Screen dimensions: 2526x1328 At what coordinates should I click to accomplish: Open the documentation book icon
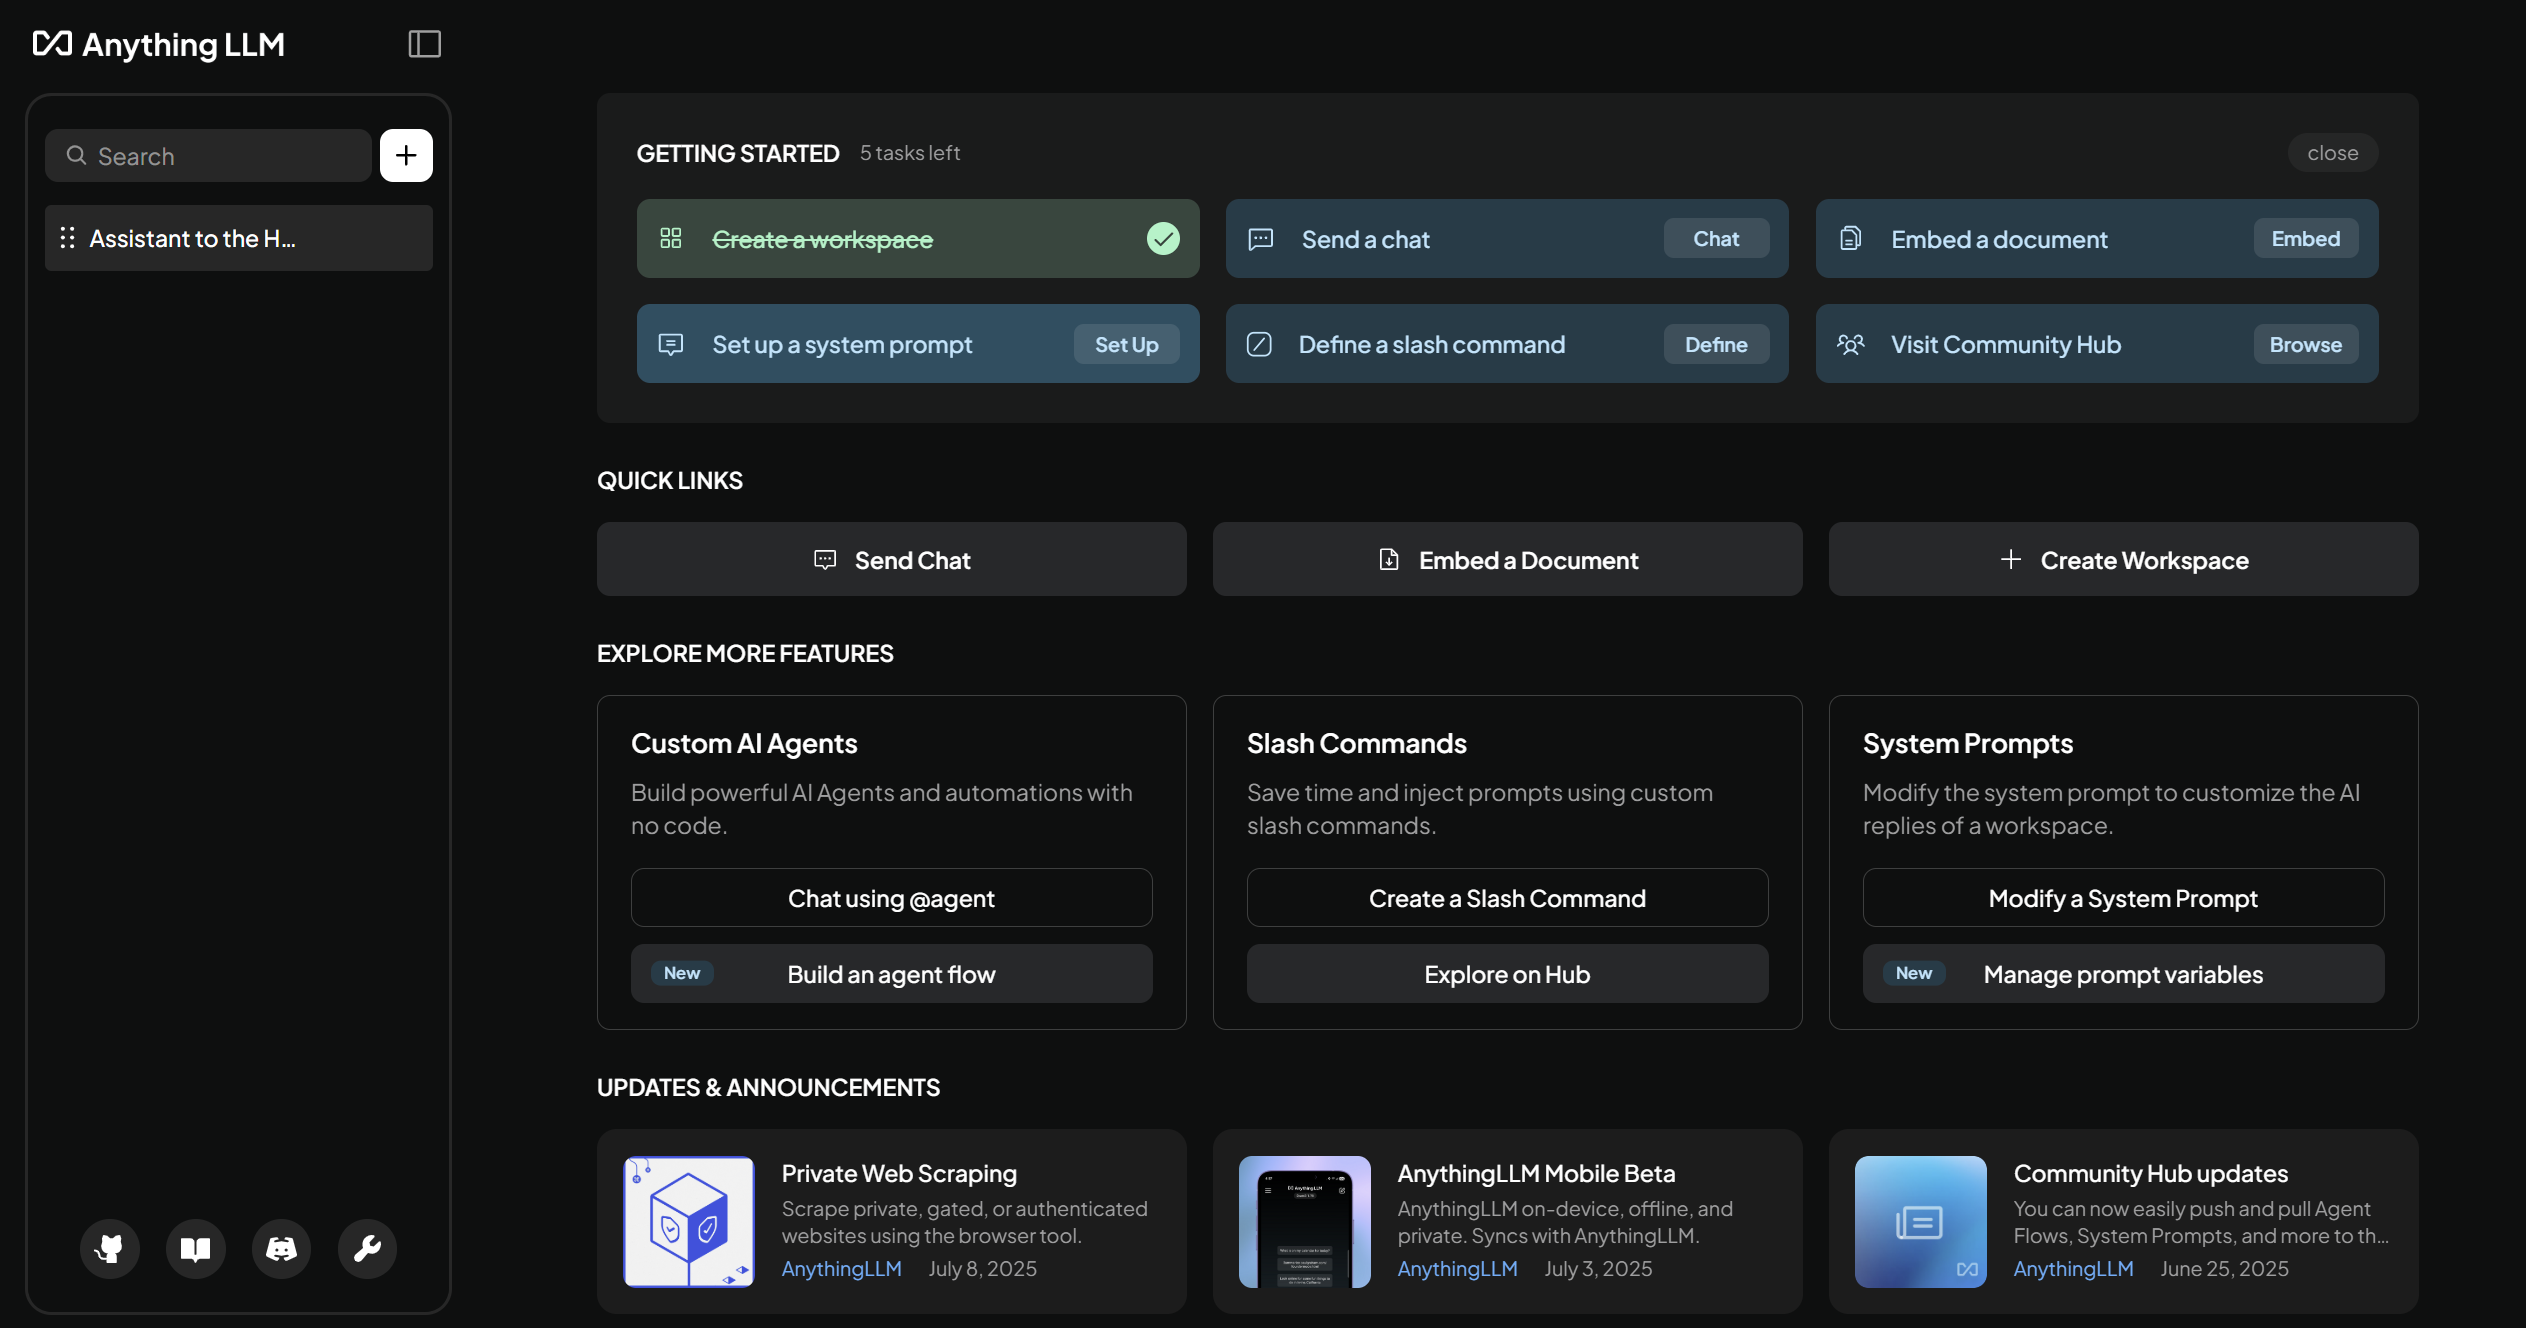point(195,1248)
